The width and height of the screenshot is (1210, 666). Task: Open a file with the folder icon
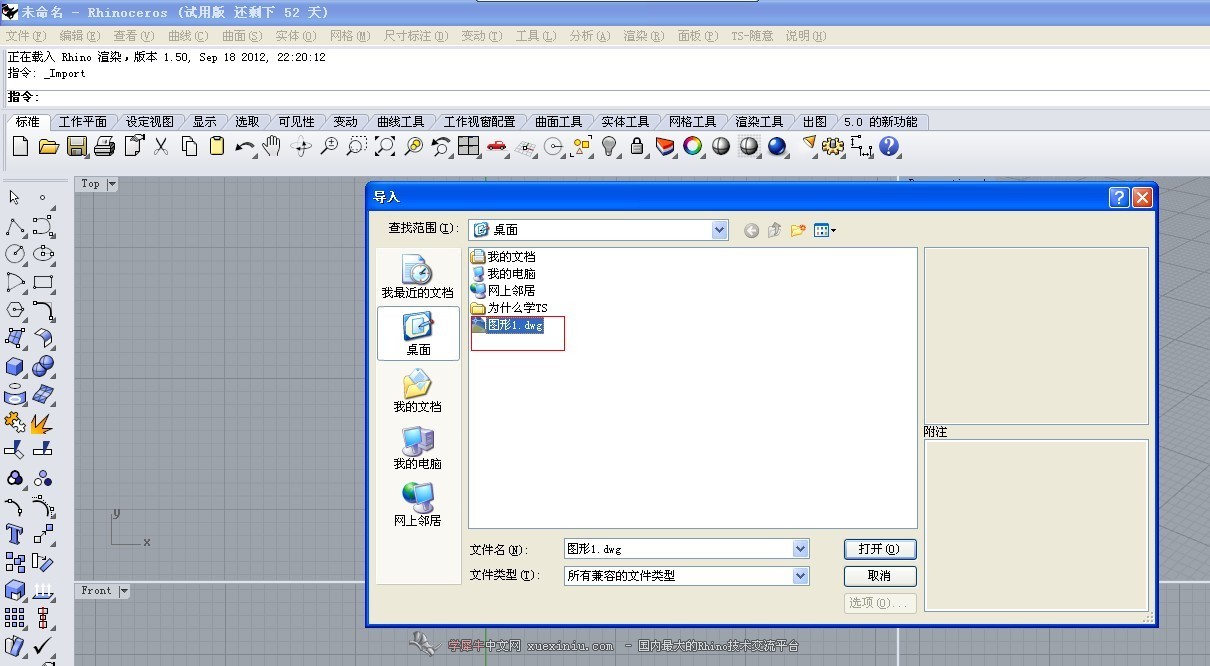pos(48,147)
